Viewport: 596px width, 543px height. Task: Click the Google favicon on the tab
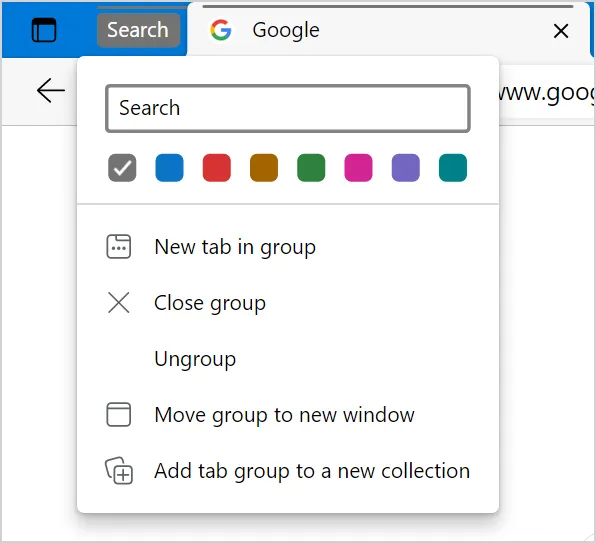221,30
